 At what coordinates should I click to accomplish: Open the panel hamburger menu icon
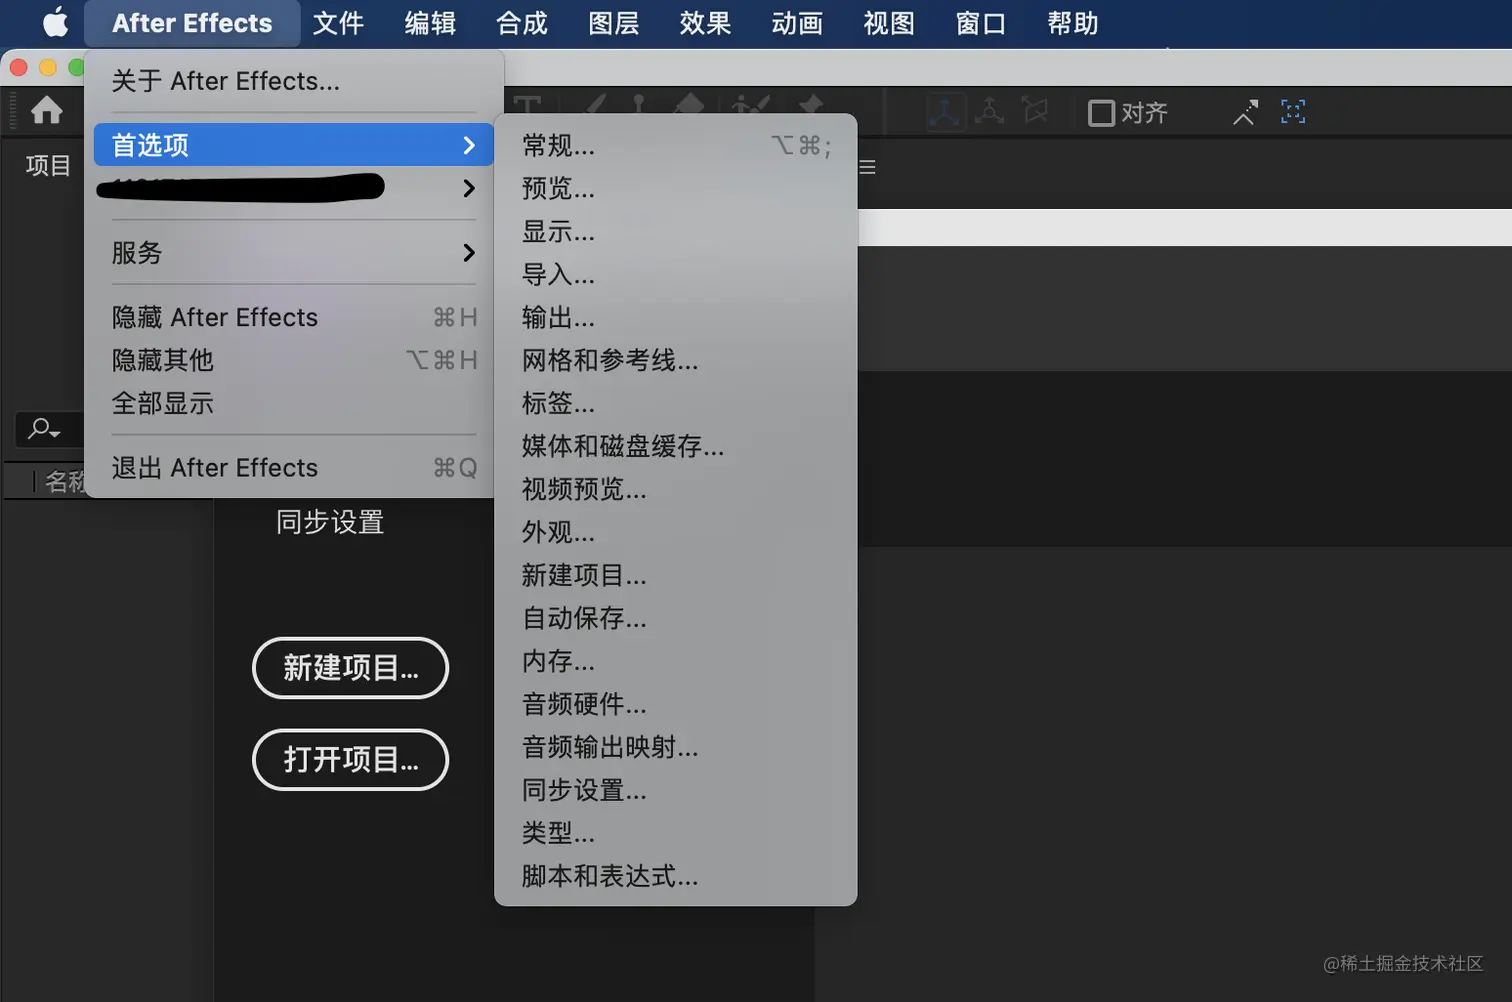[867, 167]
